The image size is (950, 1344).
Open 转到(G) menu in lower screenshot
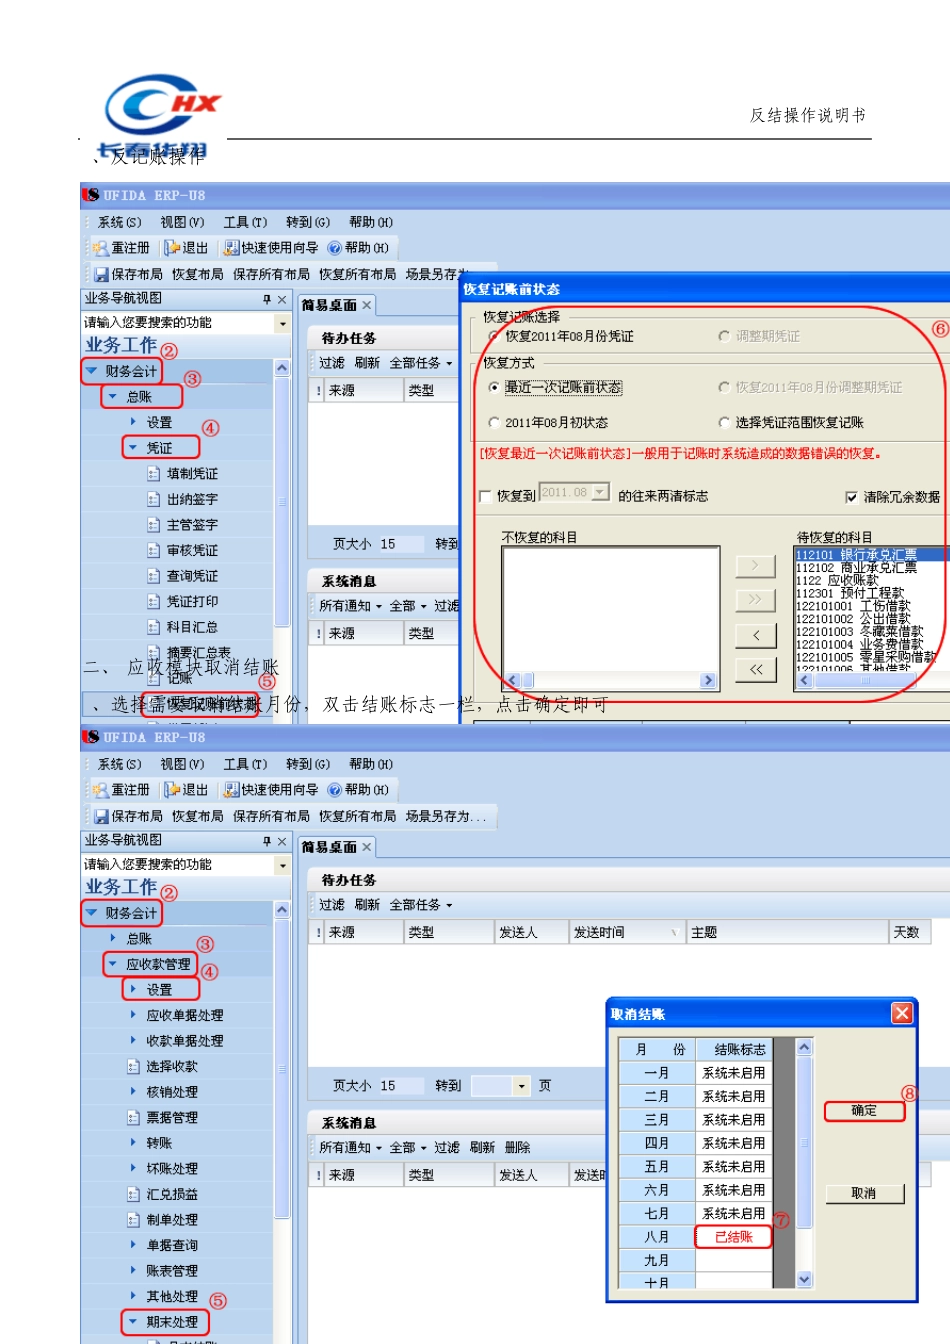pos(307,764)
